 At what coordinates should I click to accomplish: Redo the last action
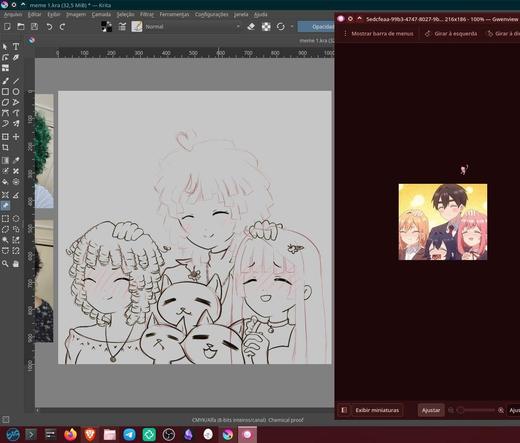click(x=62, y=27)
